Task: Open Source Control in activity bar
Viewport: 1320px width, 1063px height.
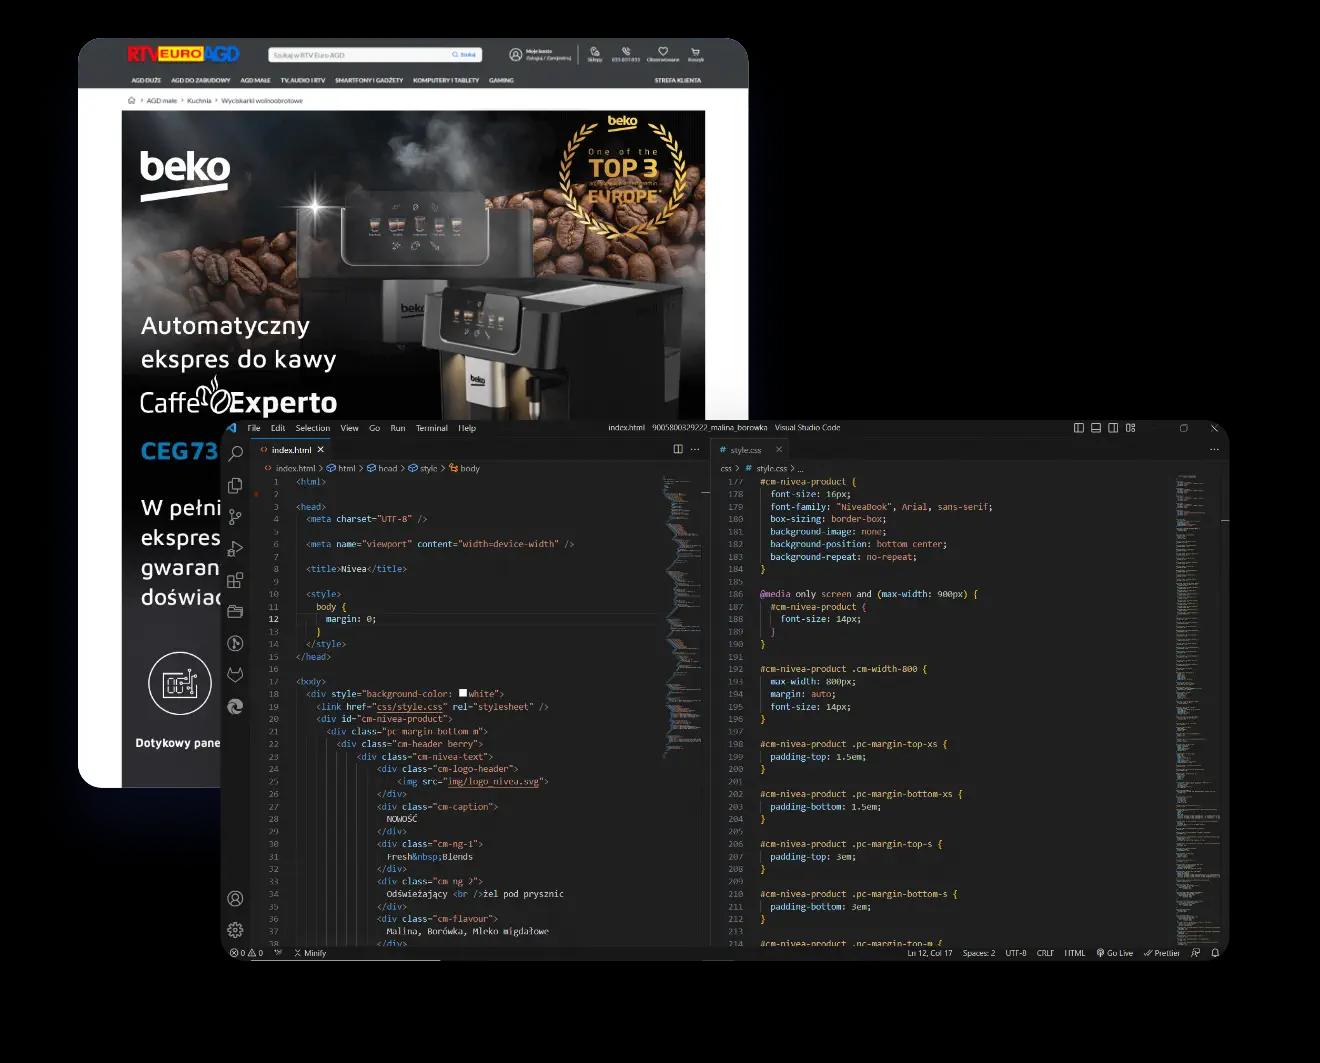Action: (x=235, y=517)
